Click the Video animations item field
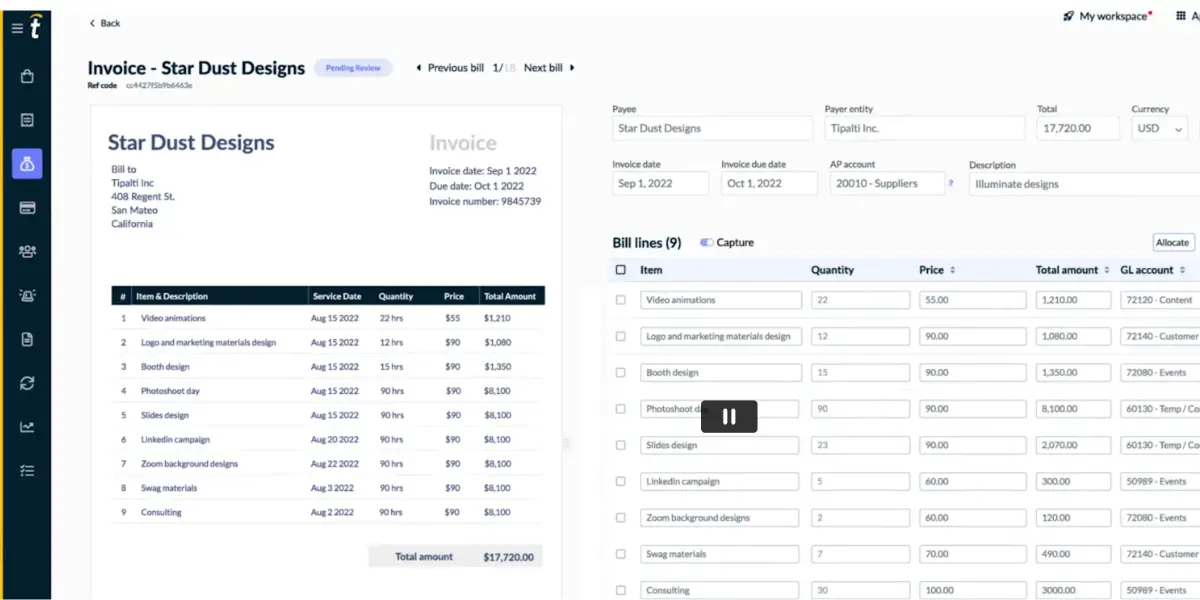The image size is (1200, 600). pos(721,300)
